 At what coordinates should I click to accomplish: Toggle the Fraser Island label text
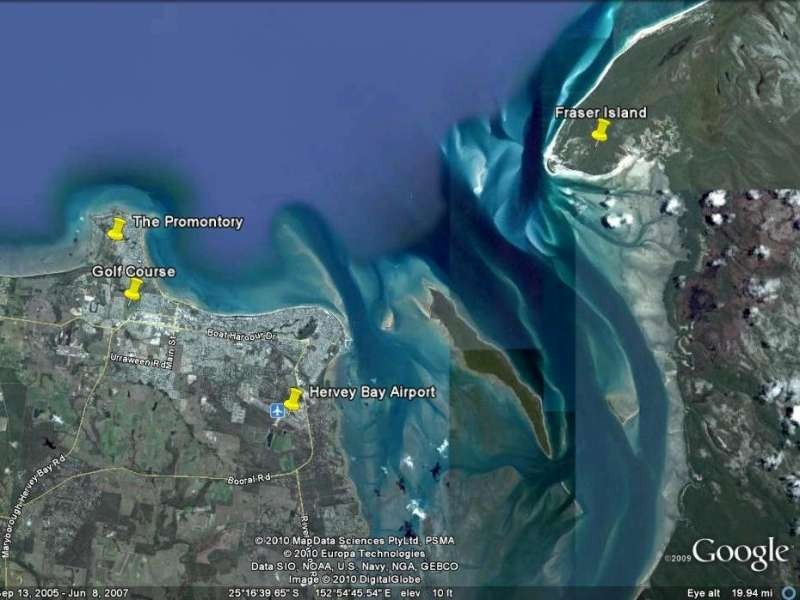pyautogui.click(x=602, y=112)
